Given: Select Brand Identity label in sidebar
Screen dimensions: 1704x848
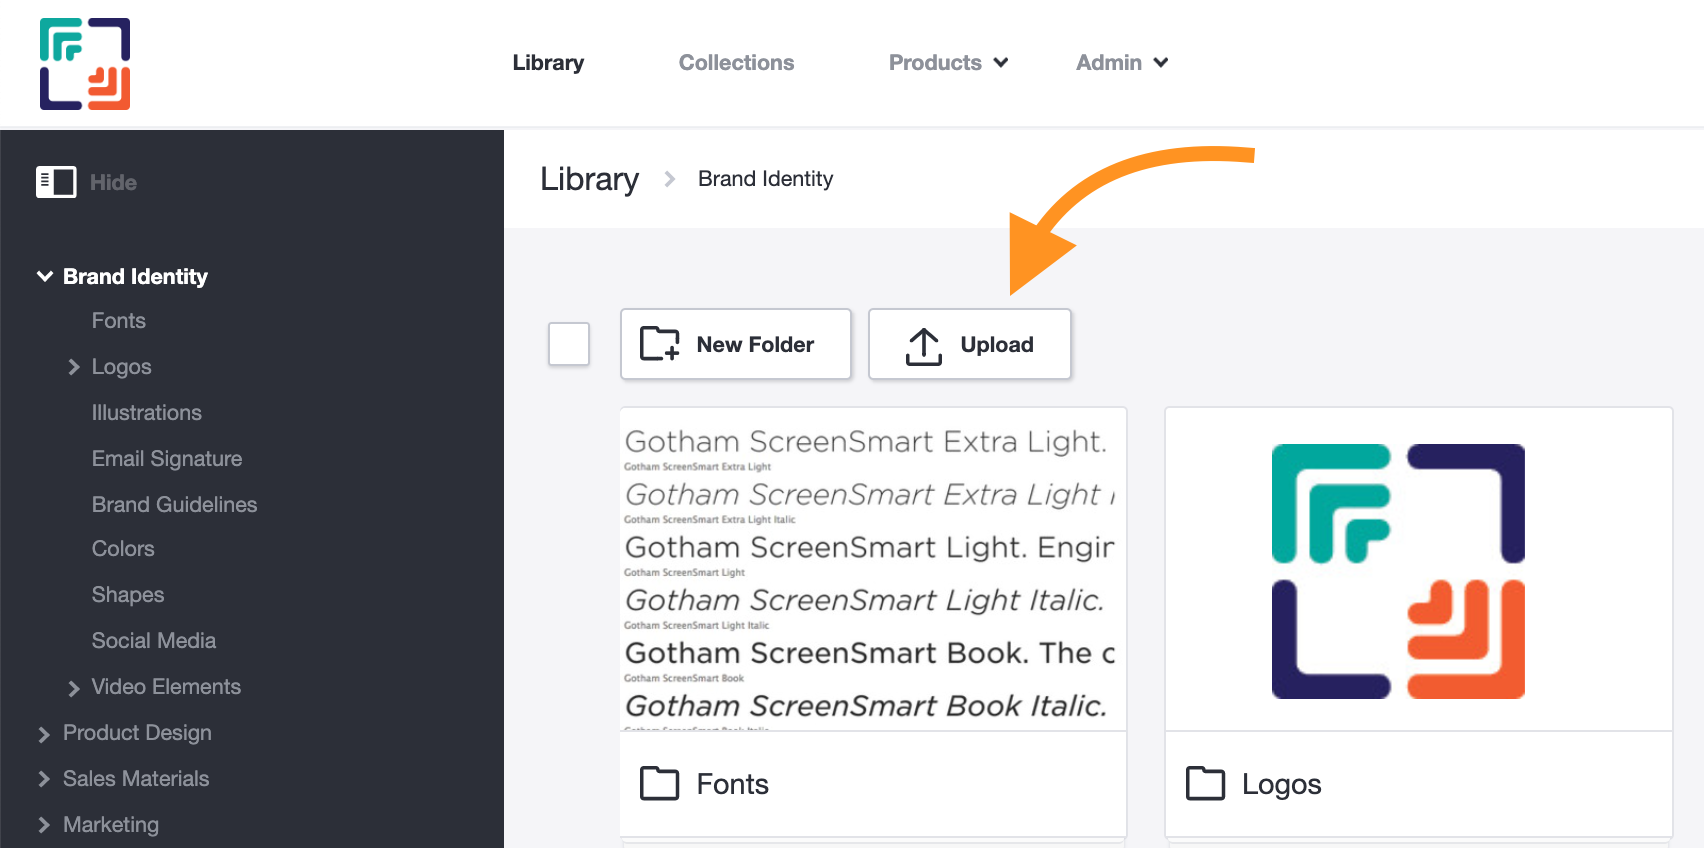Looking at the screenshot, I should [x=135, y=276].
